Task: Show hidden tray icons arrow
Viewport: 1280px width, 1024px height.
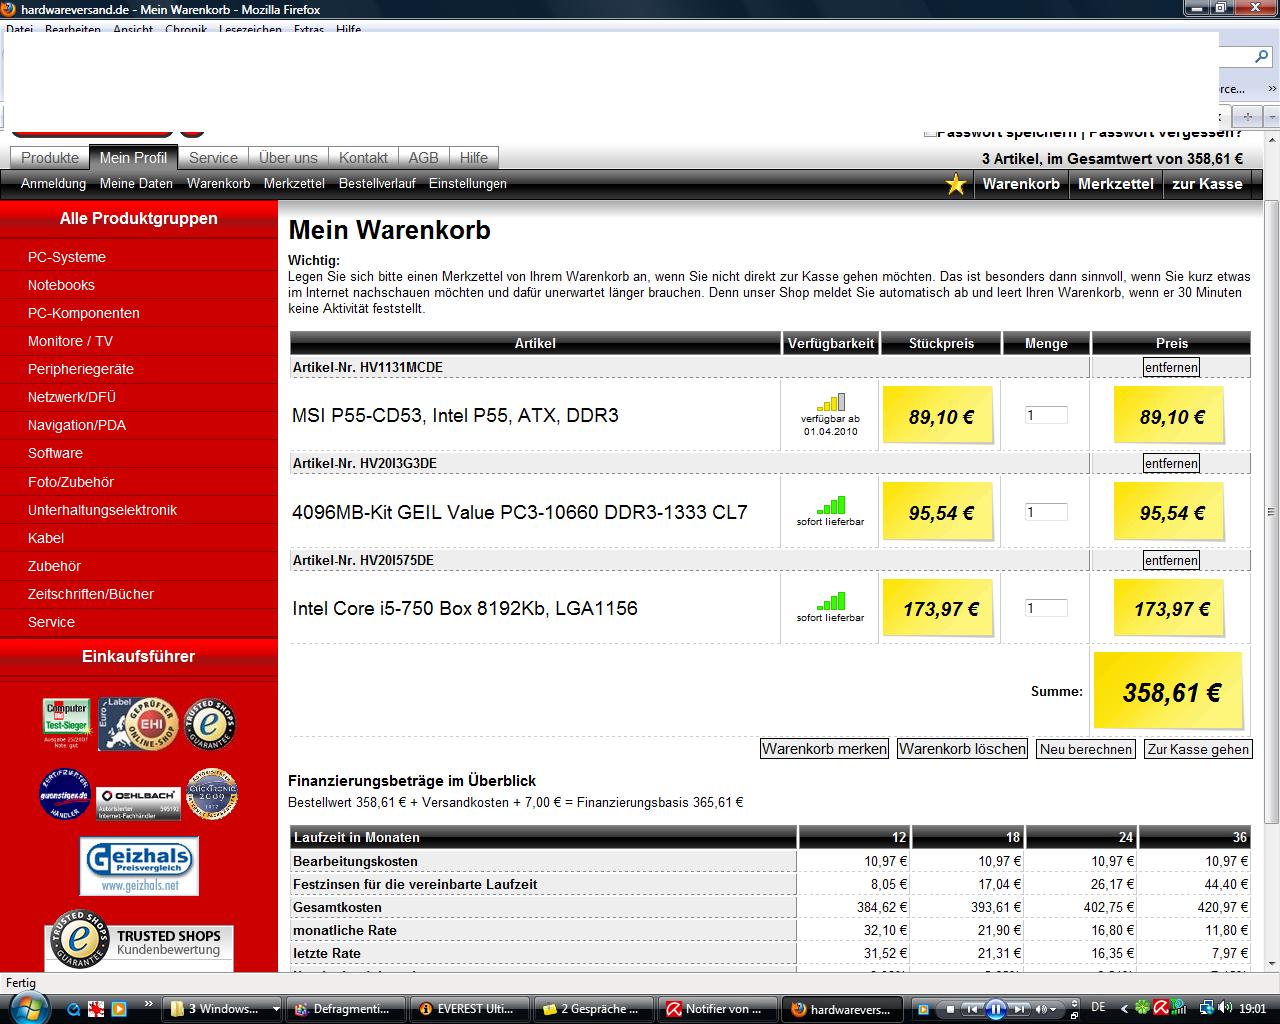Action: point(1124,1009)
